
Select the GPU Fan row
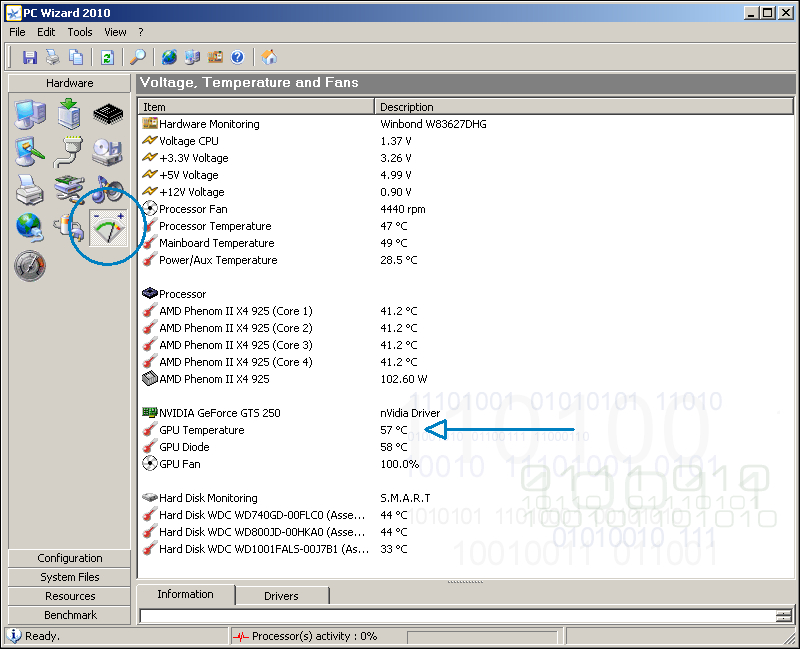pos(466,464)
